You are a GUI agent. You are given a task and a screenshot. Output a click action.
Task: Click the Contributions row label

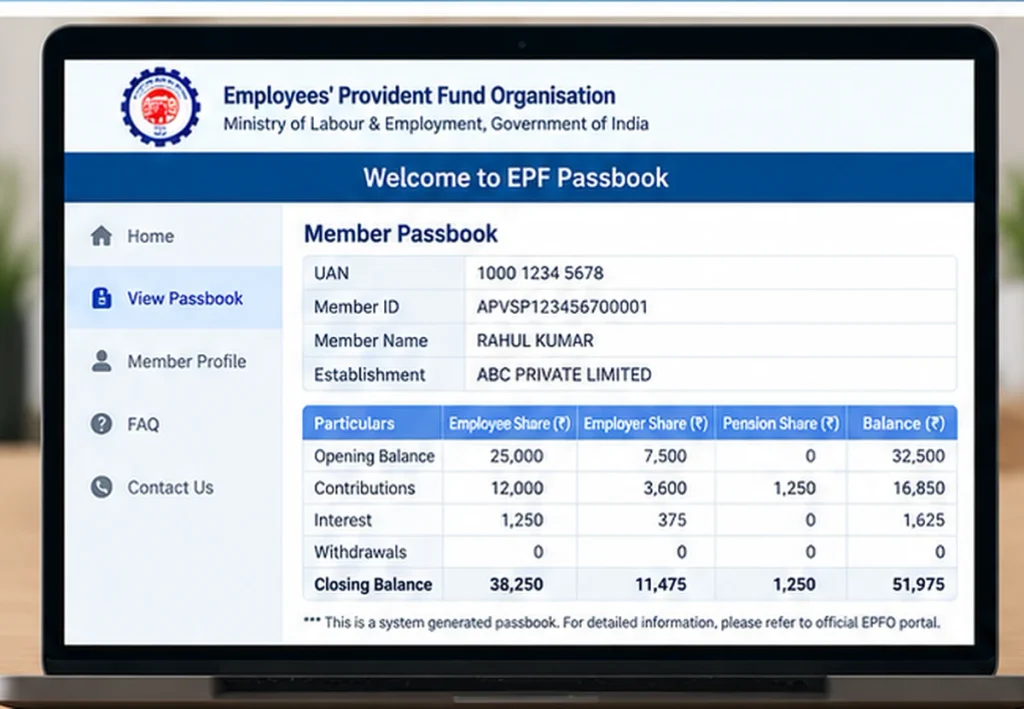(x=364, y=488)
